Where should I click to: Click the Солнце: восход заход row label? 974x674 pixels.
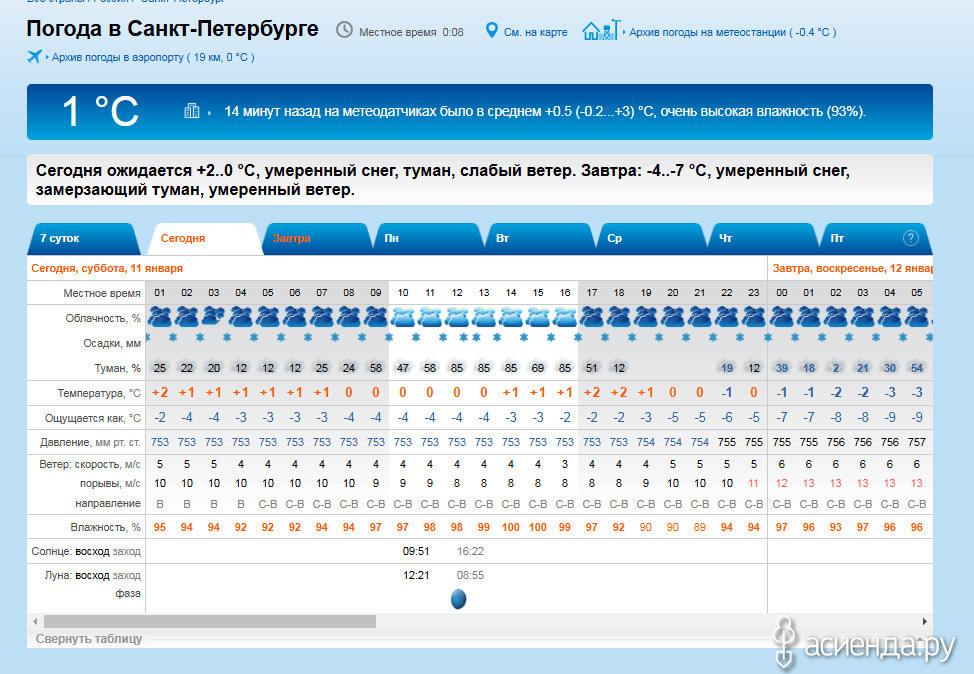pyautogui.click(x=86, y=552)
